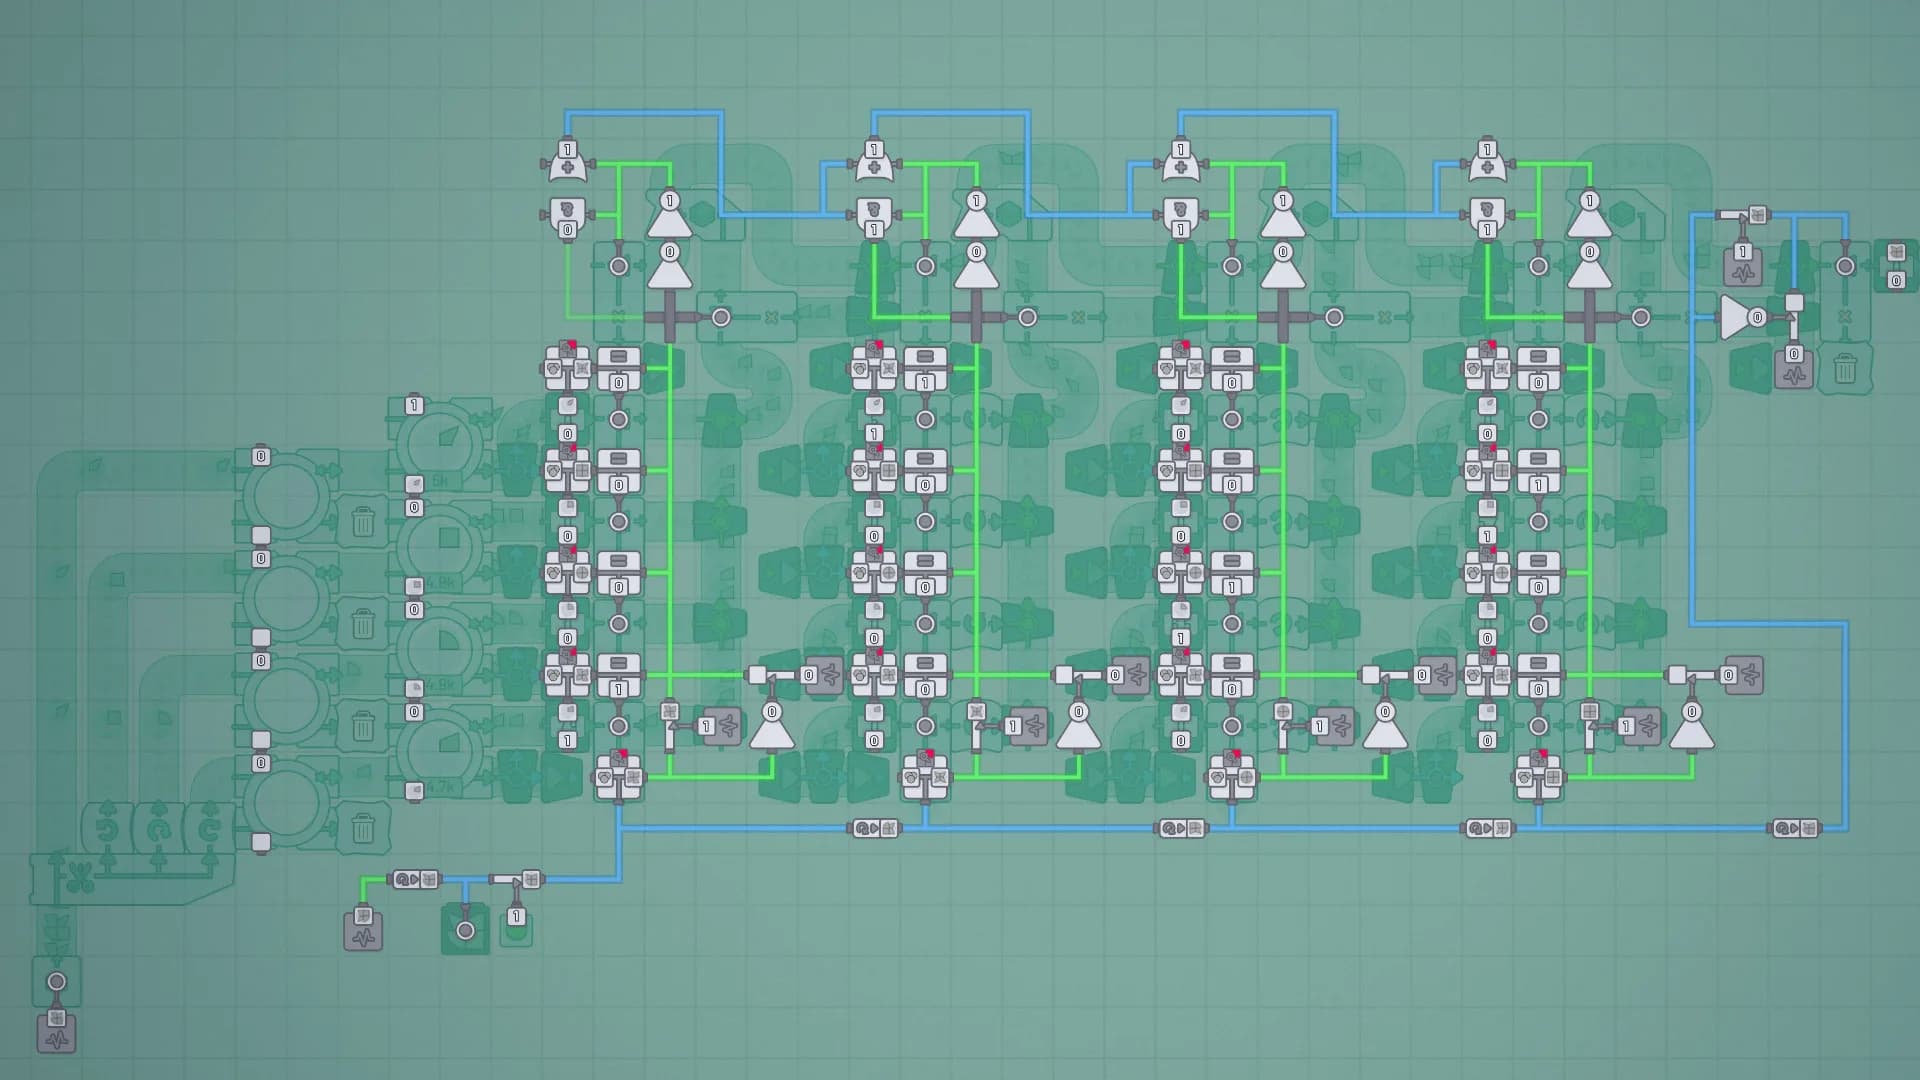Screen dimensions: 1920x1080
Task: Select the first column's bottom comparator above the blue bus
Action: click(x=619, y=776)
